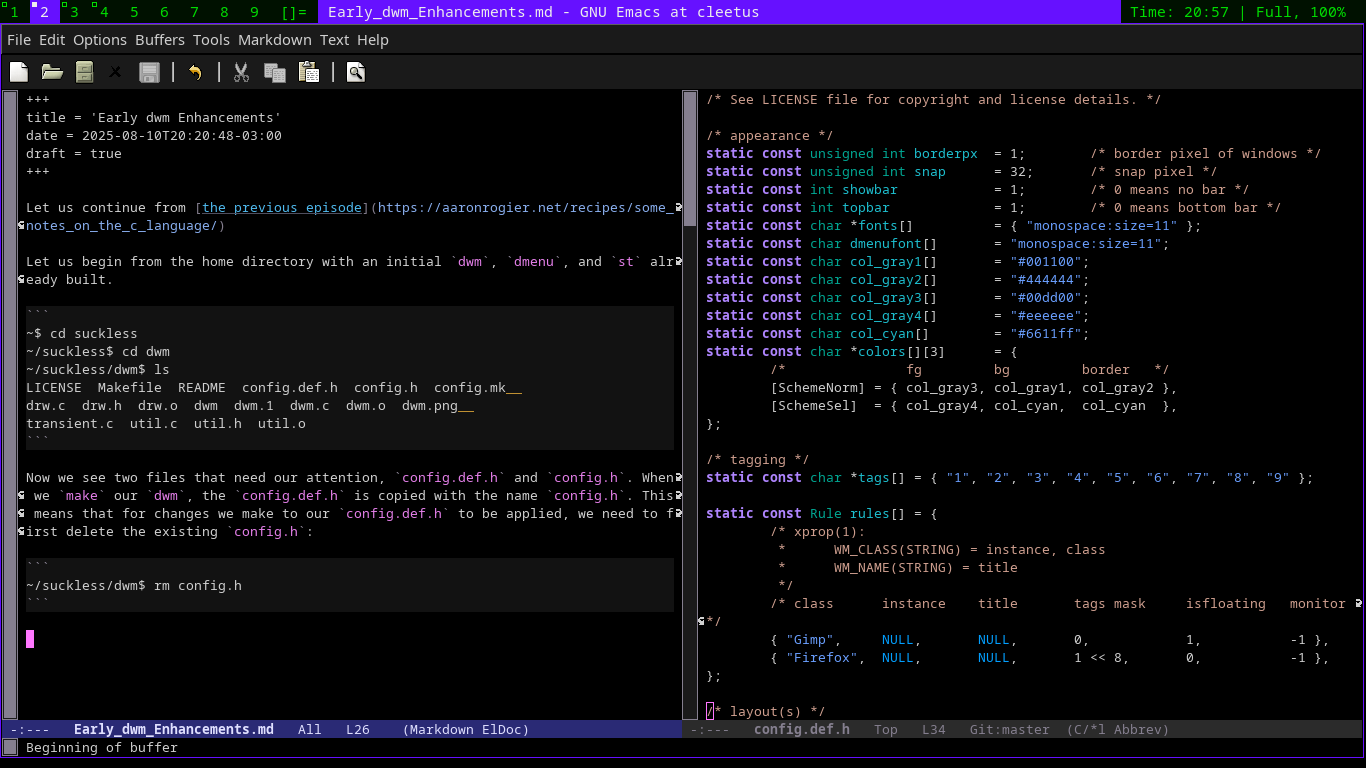Click 'All' position indicator in mode line
This screenshot has height=768, width=1366.
(x=310, y=730)
